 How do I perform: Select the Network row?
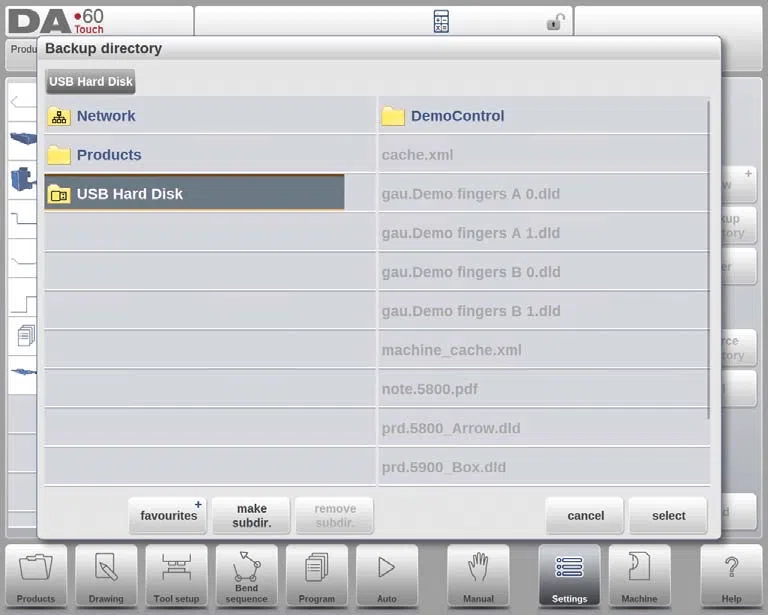click(x=210, y=116)
